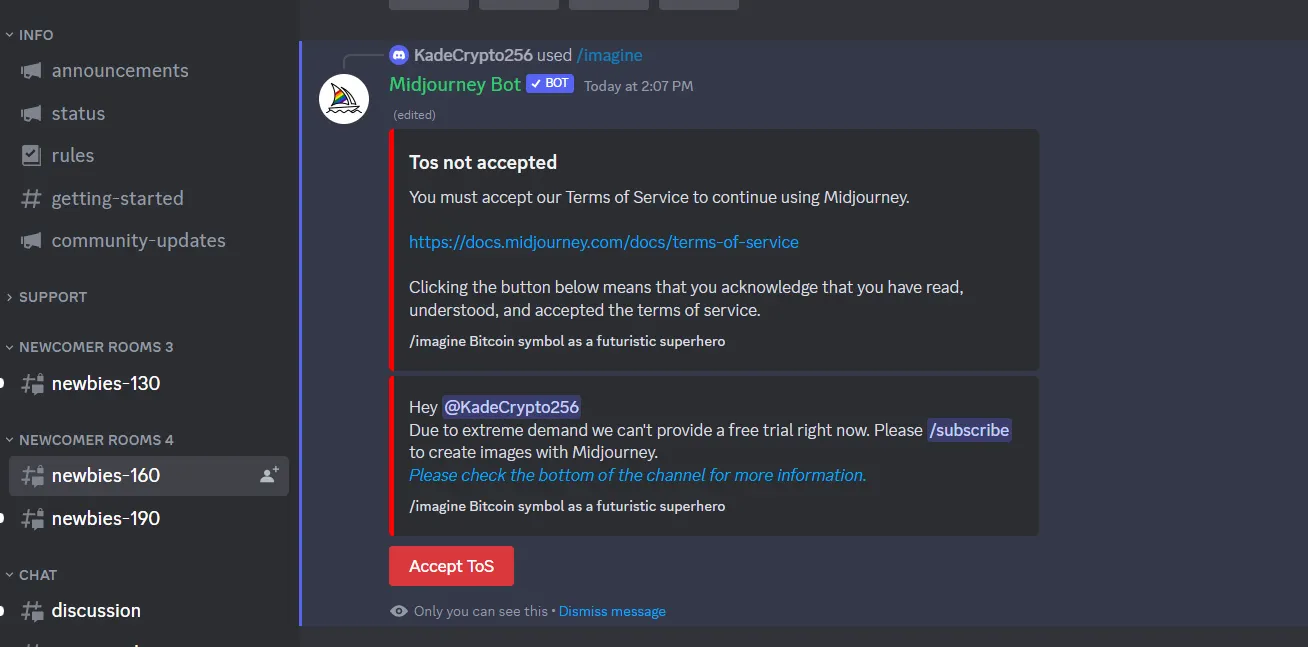Open the newbies-190 channel

pyautogui.click(x=106, y=519)
